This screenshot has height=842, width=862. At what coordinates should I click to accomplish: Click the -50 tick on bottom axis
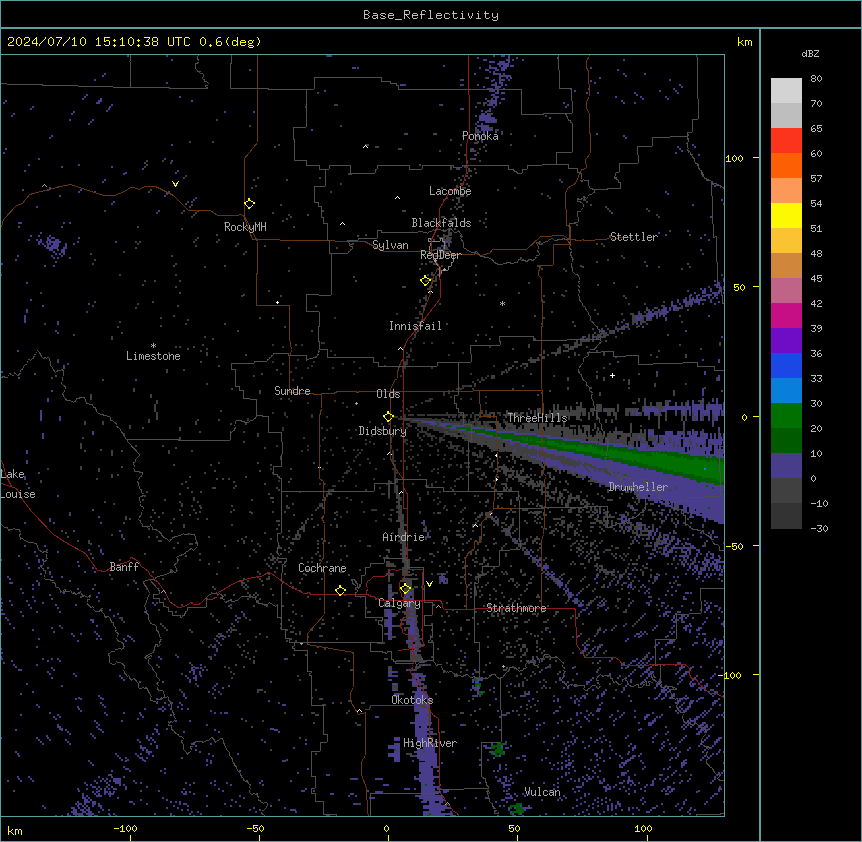click(255, 828)
